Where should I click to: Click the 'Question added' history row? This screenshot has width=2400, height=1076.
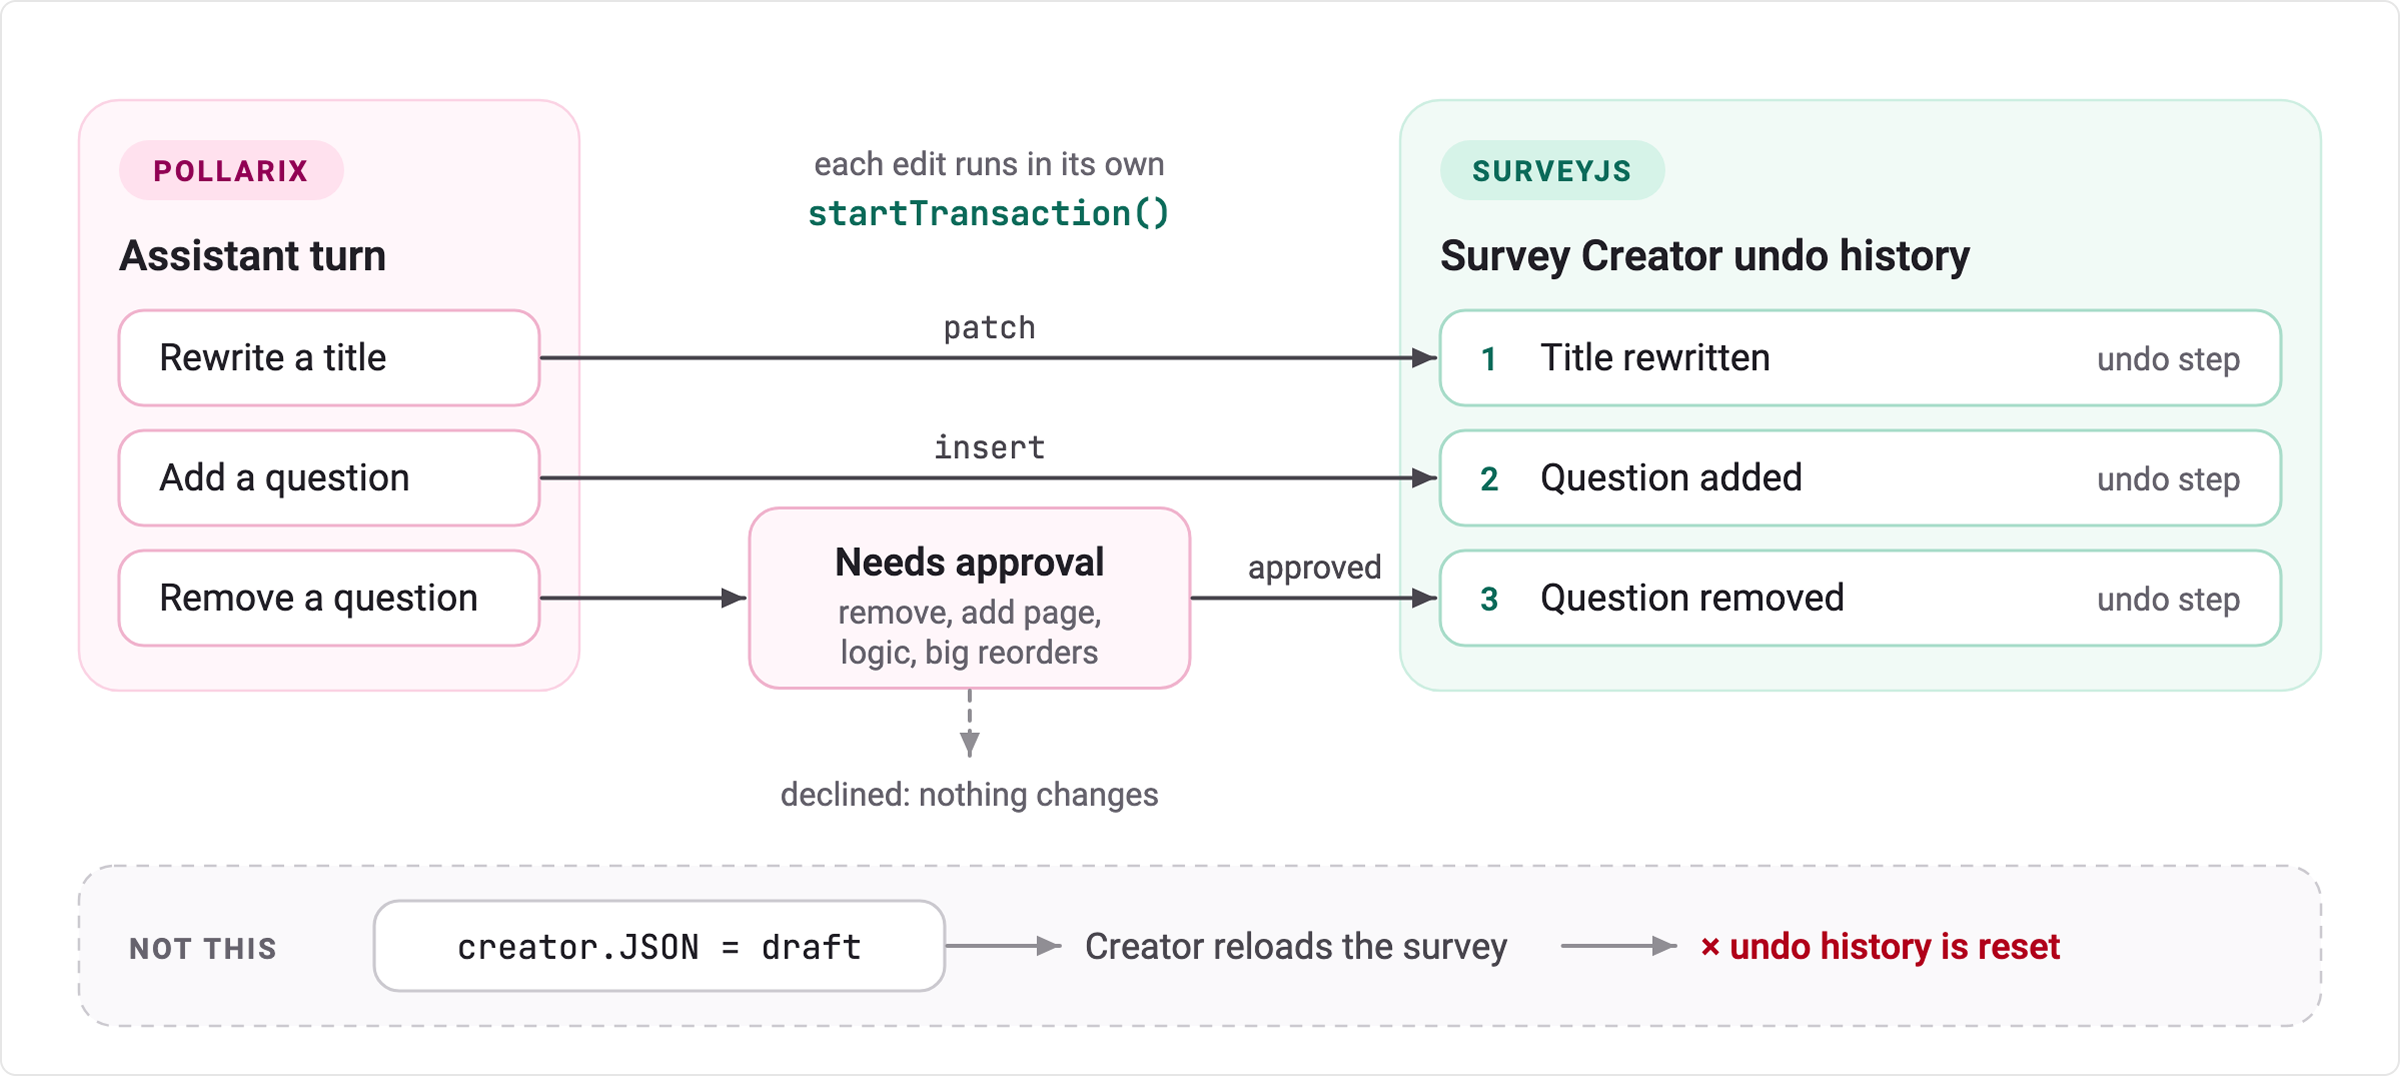(x=1860, y=478)
